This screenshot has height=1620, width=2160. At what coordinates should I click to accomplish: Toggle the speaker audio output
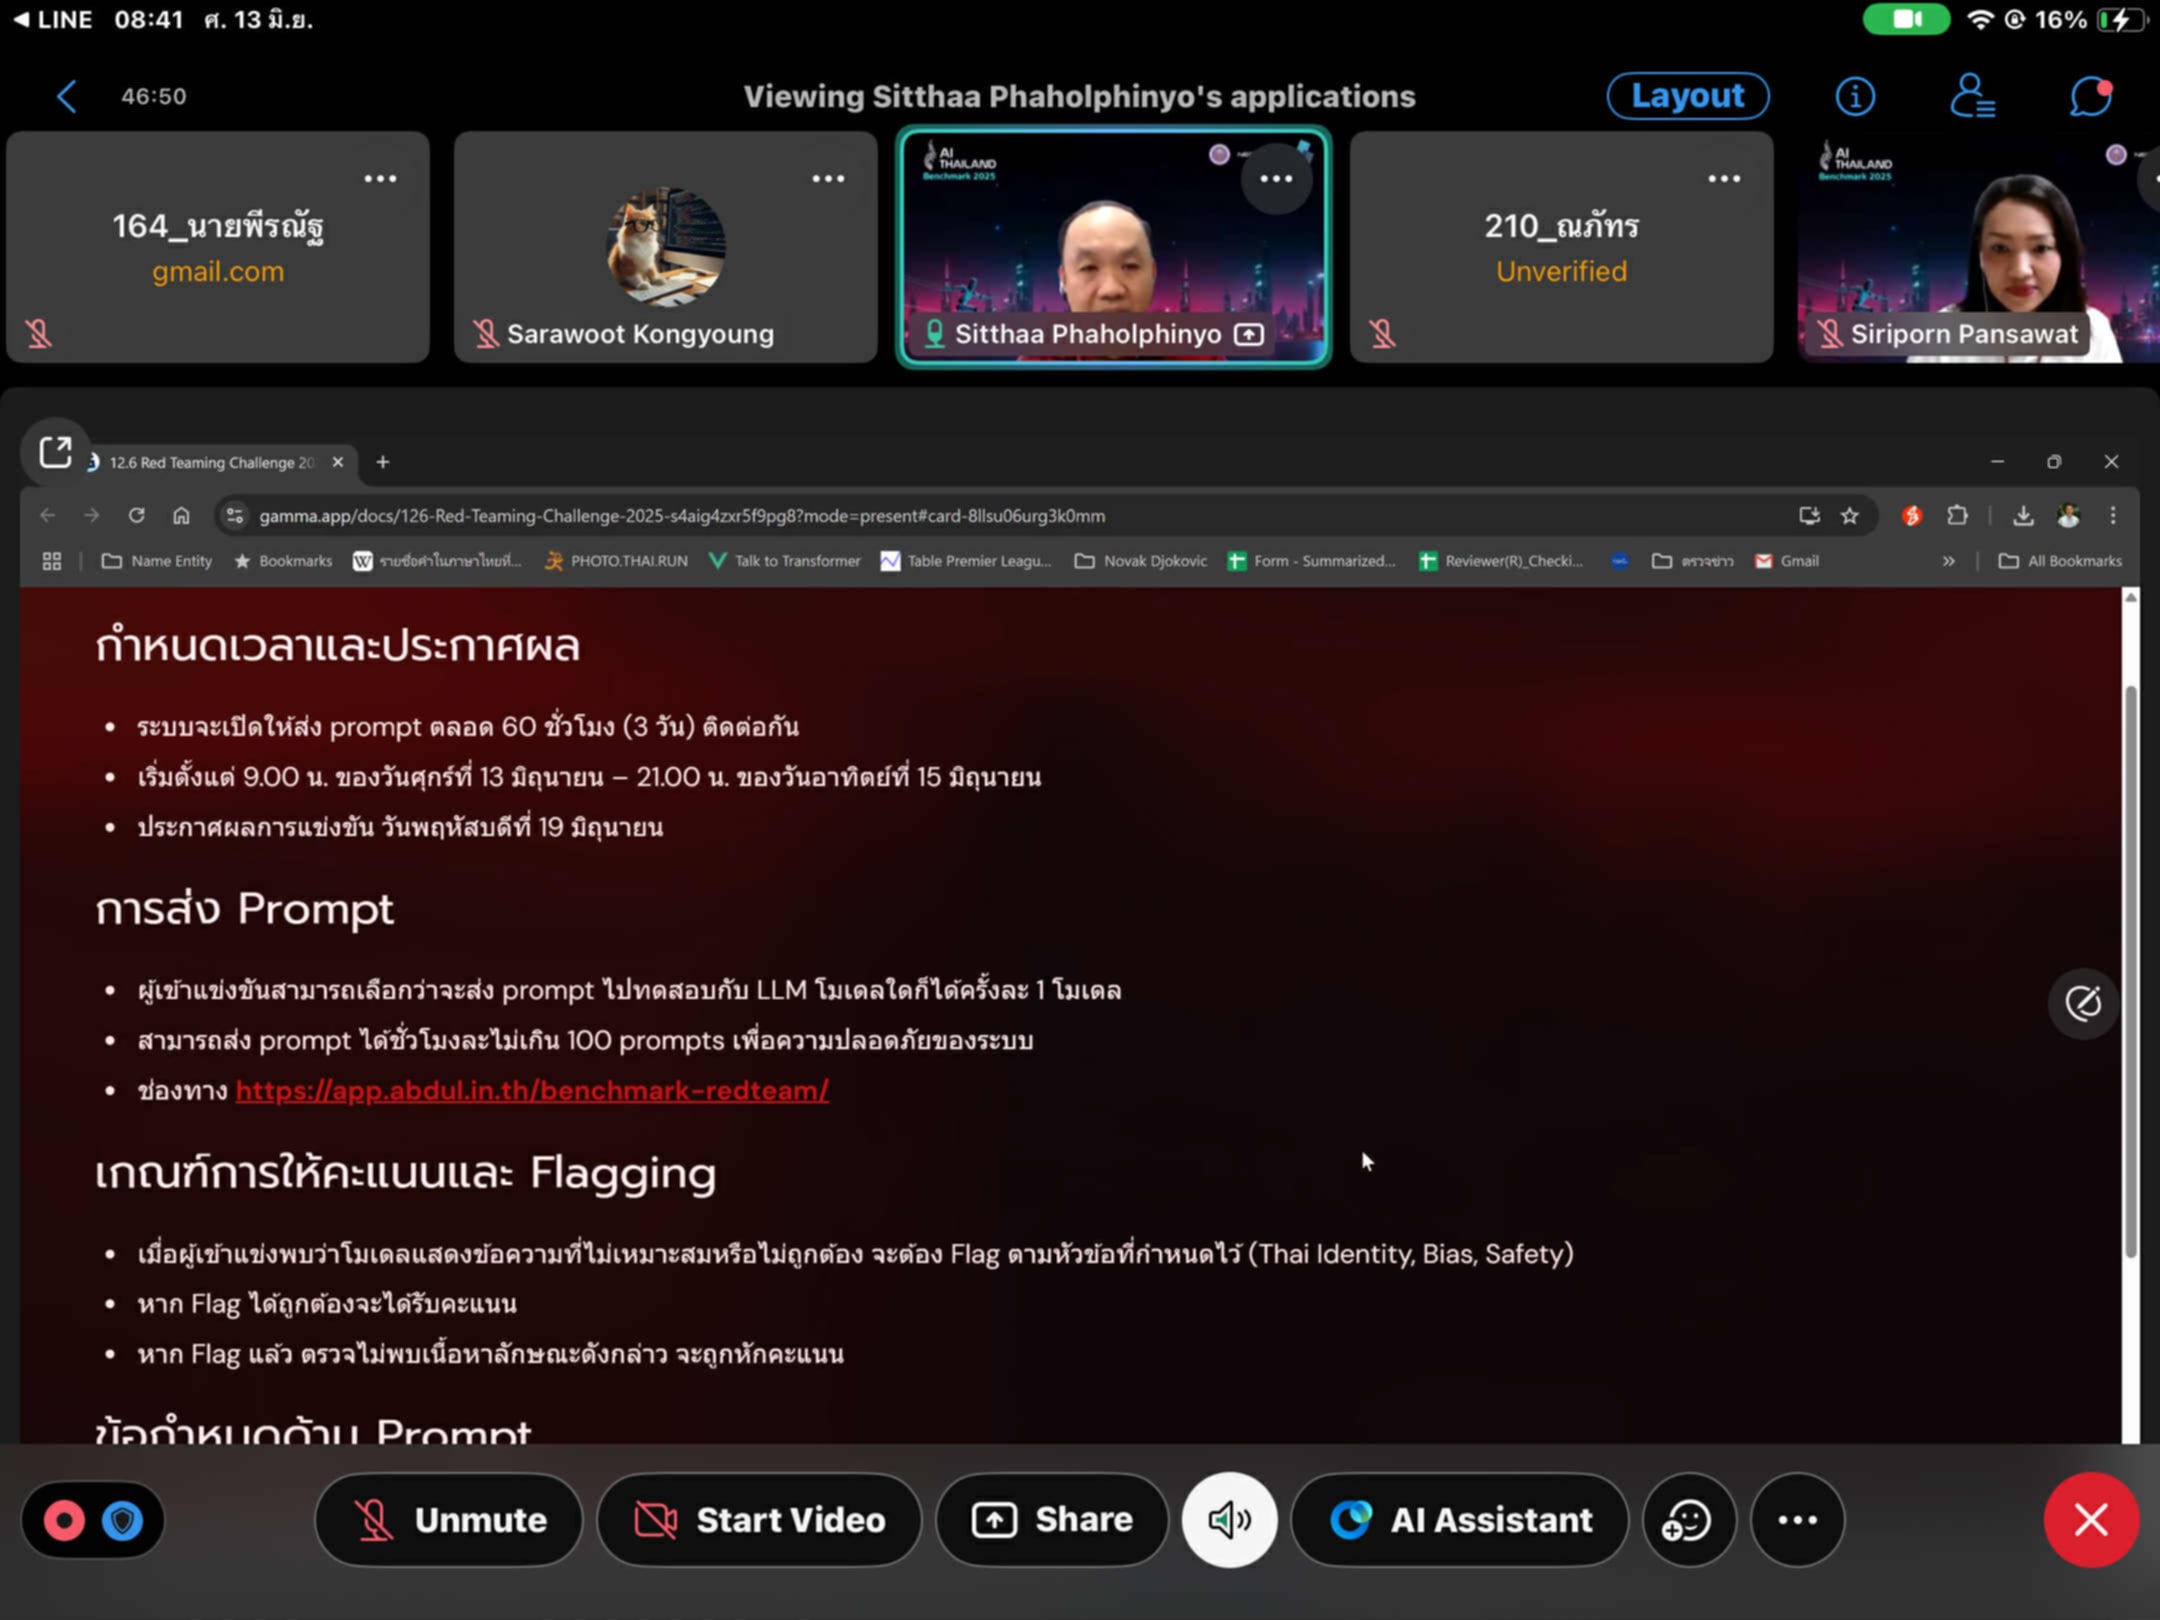[x=1229, y=1520]
